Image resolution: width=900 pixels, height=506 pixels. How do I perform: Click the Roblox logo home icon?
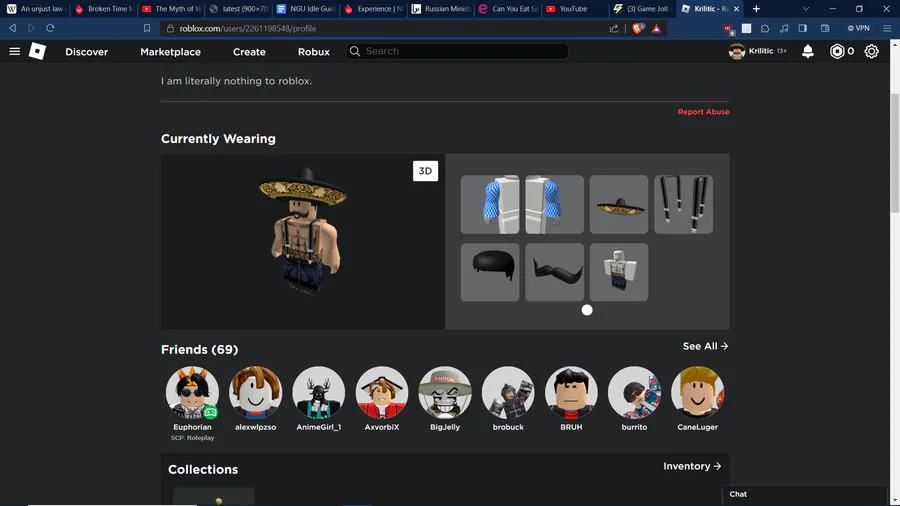(37, 52)
